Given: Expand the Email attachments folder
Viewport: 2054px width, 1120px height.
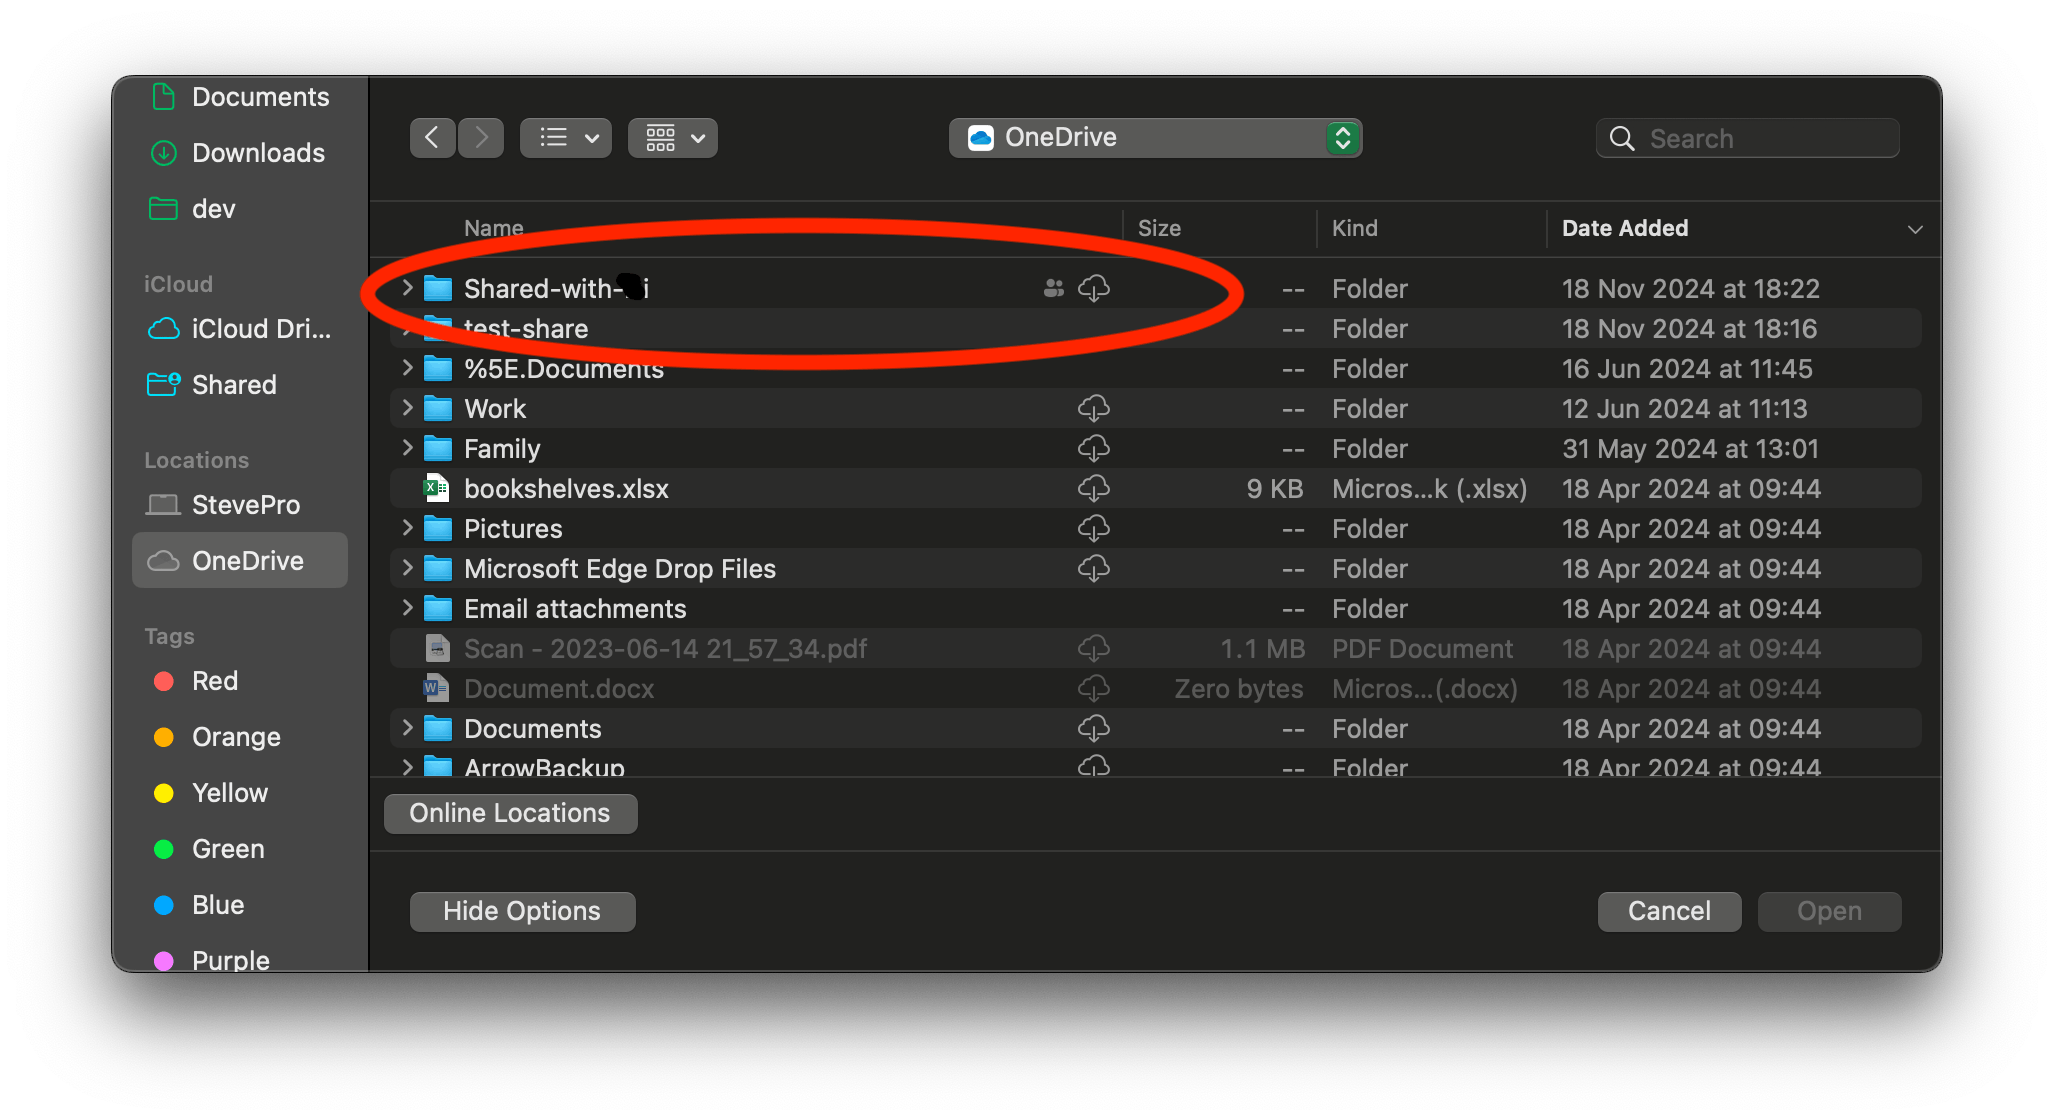Looking at the screenshot, I should pos(407,608).
